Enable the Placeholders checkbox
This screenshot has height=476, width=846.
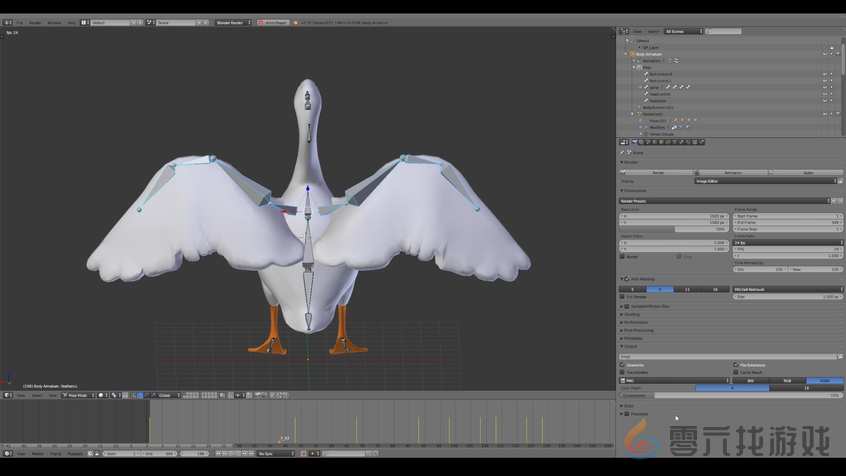pos(623,372)
